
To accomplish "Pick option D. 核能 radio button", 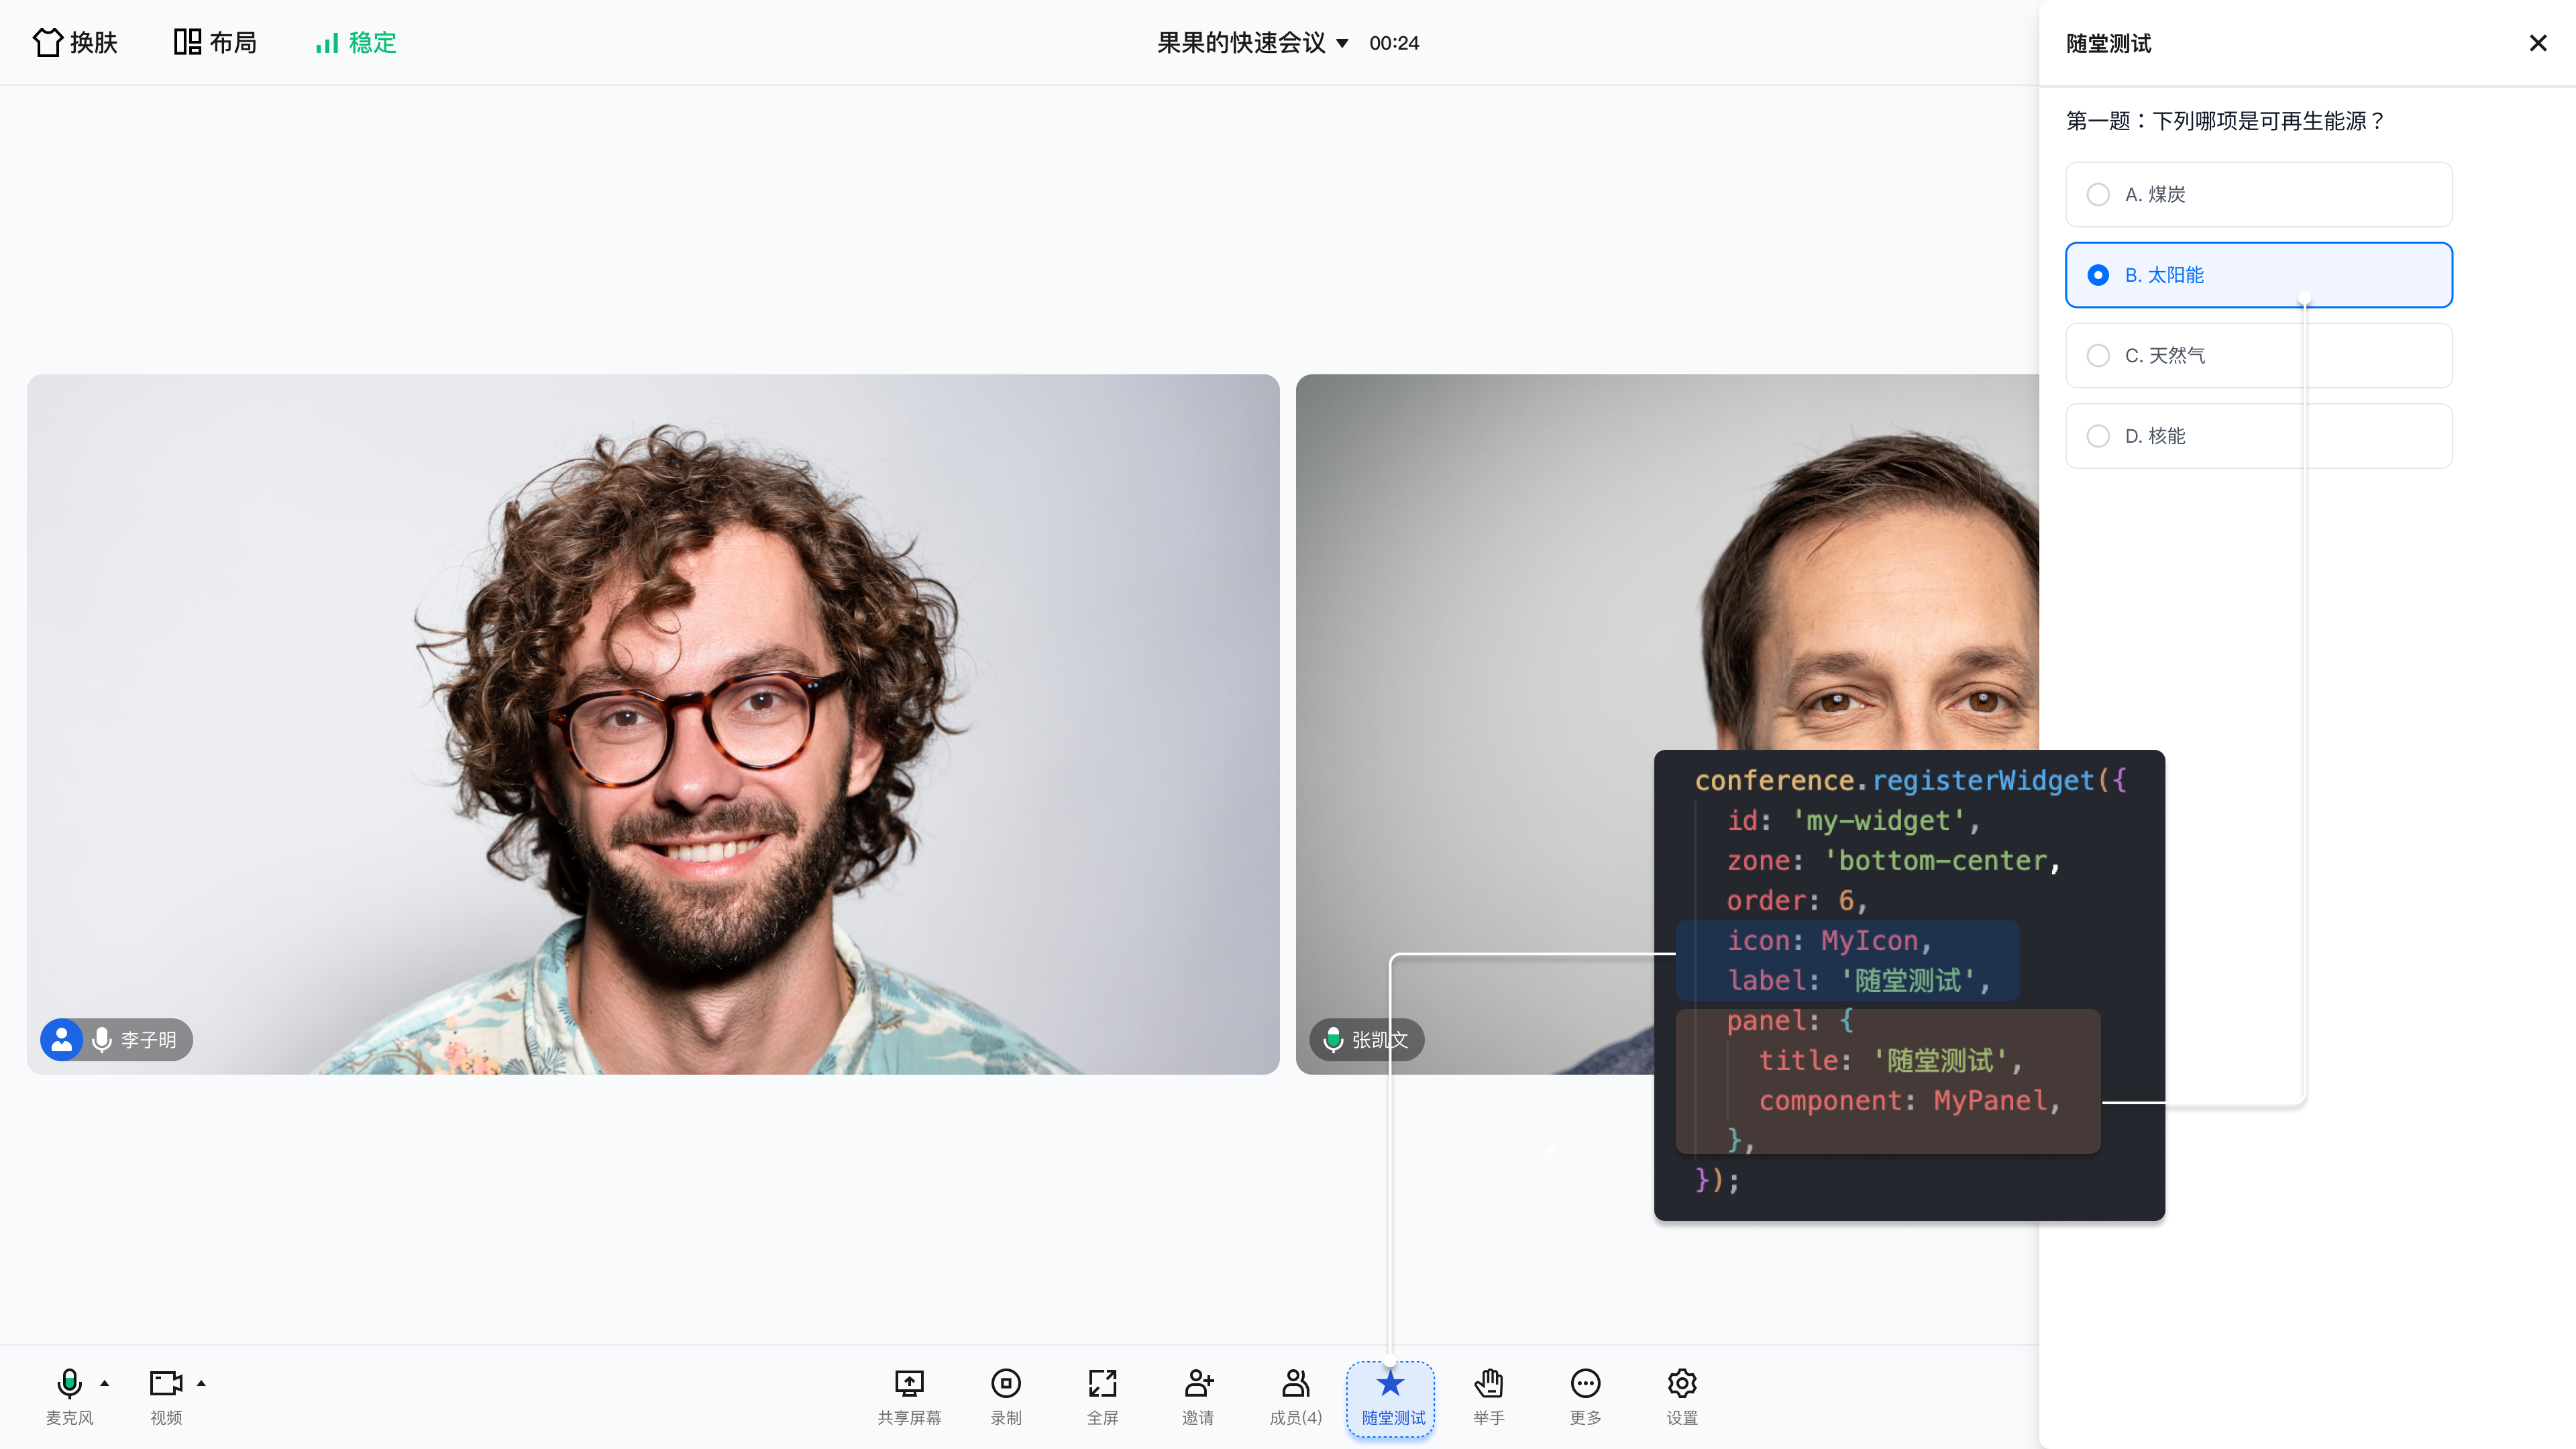I will point(2098,436).
